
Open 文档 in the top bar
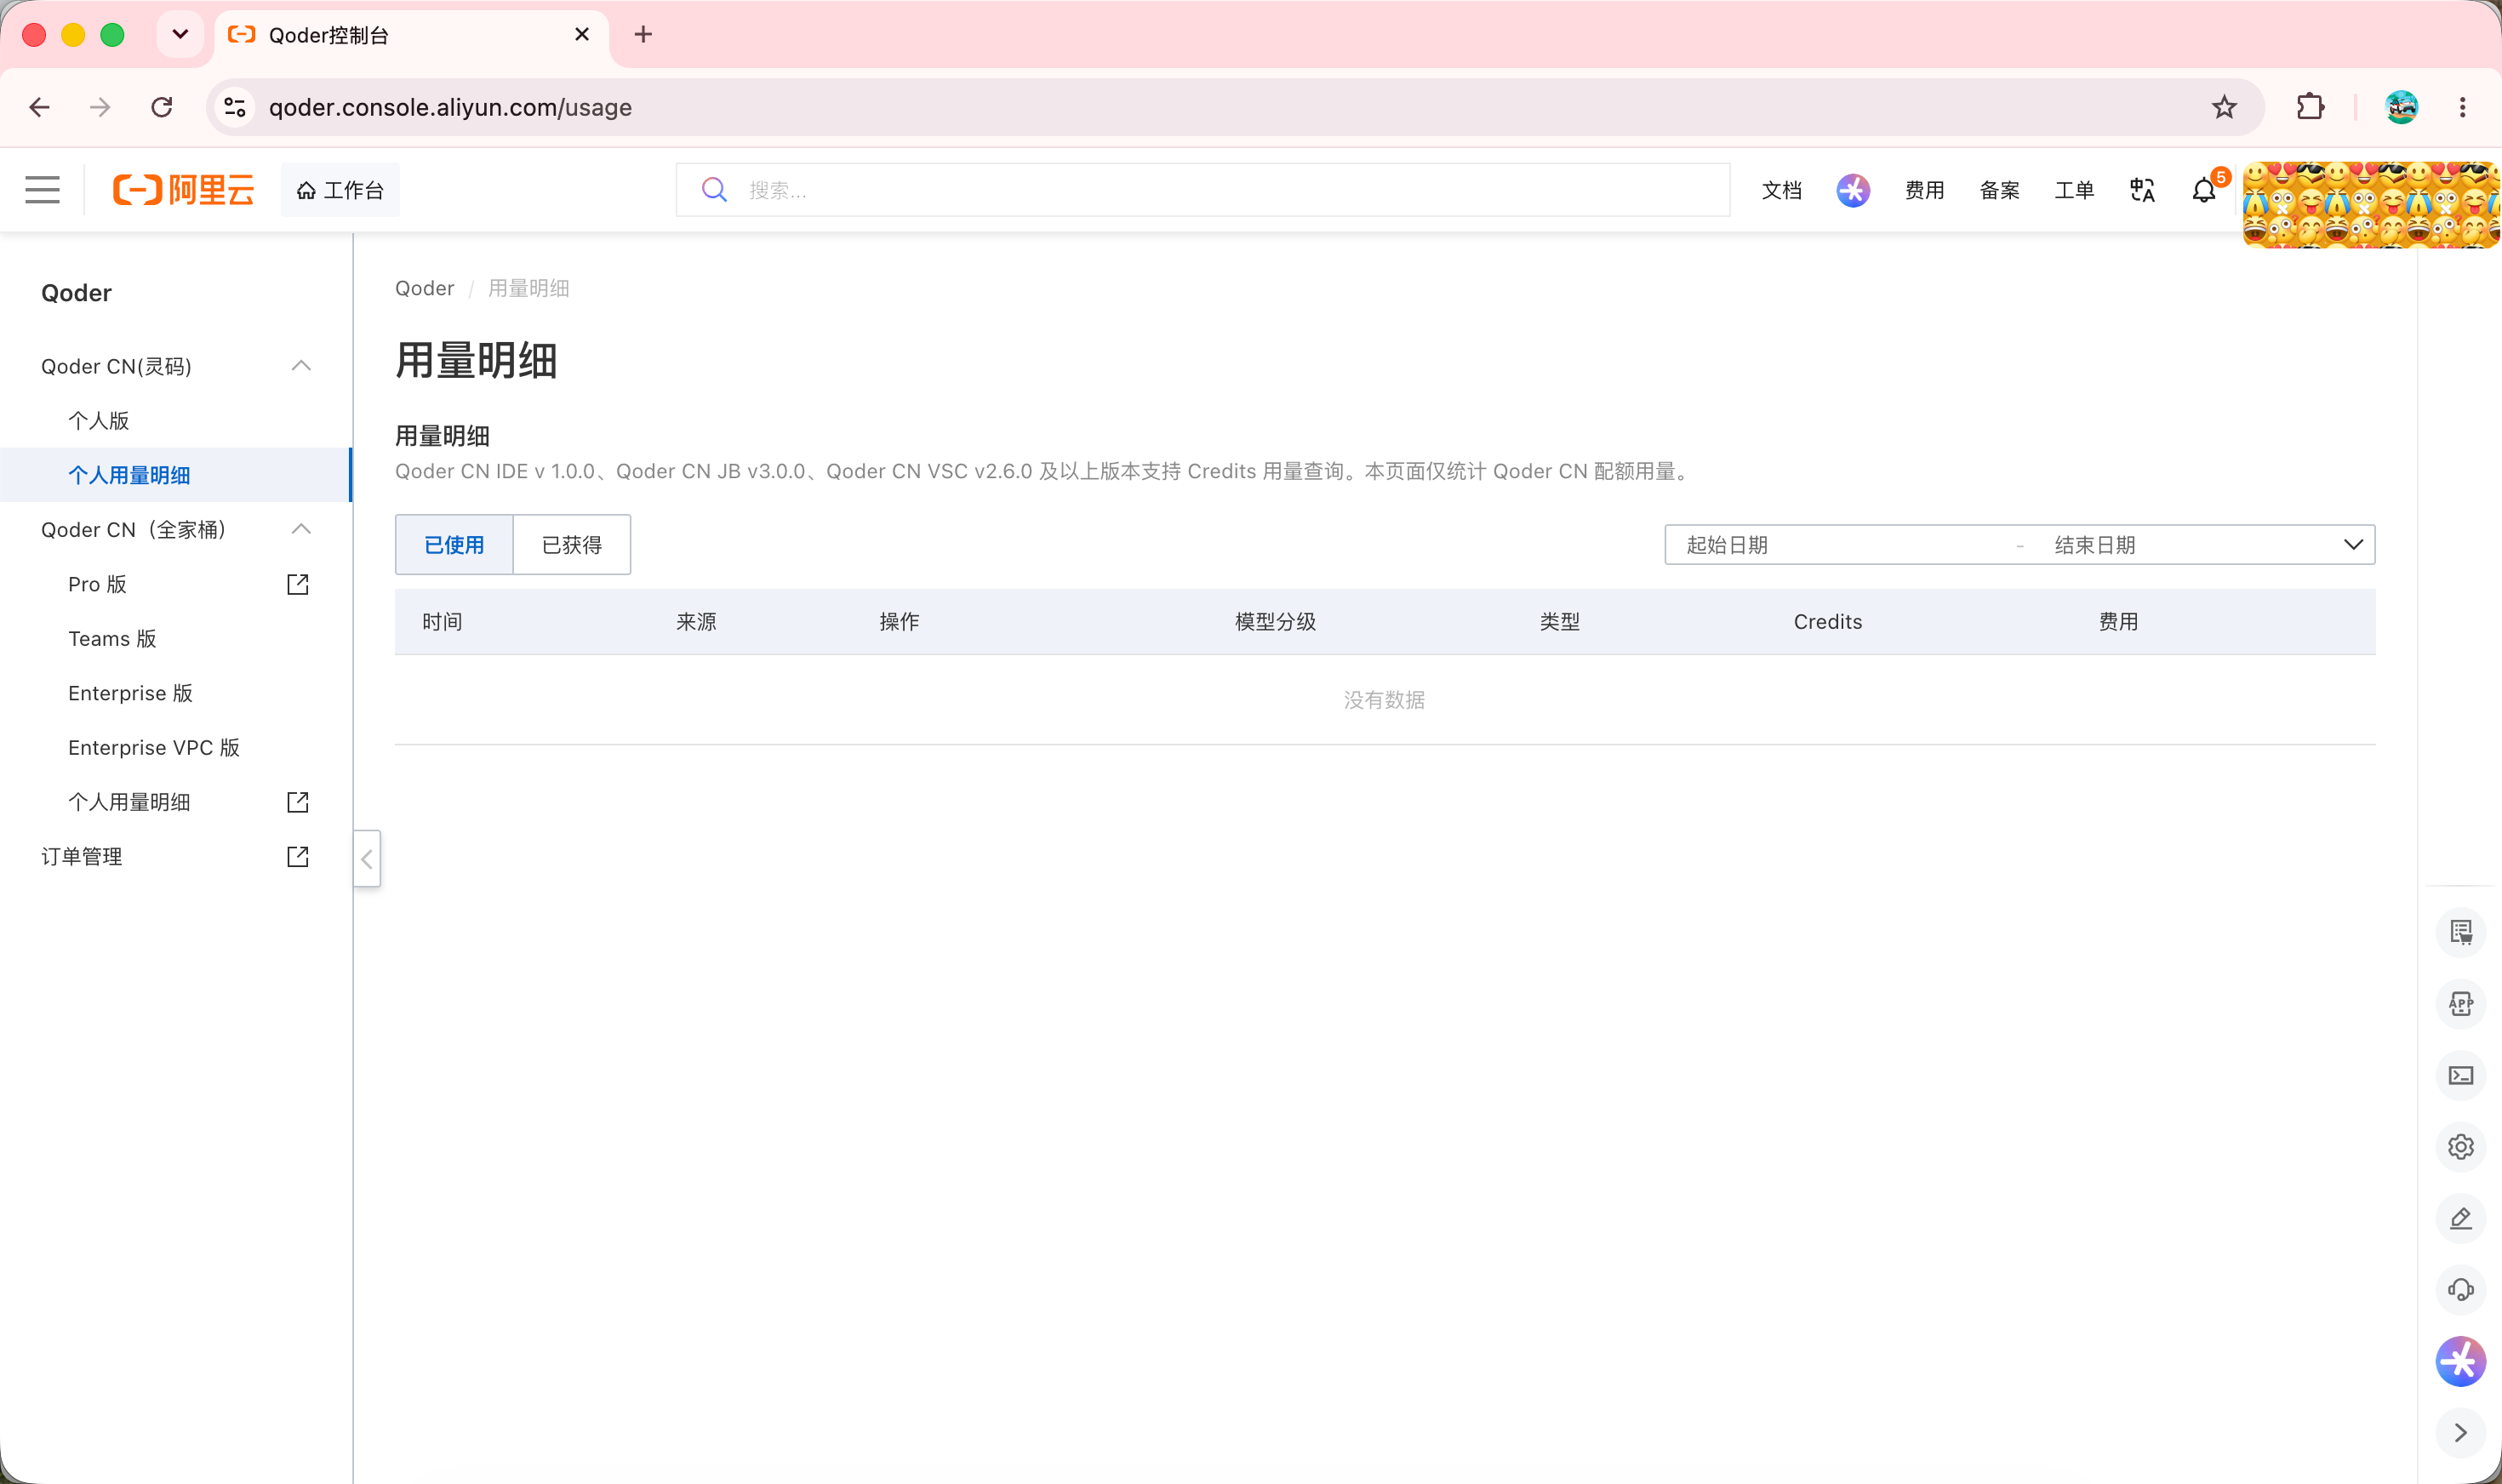coord(1781,190)
